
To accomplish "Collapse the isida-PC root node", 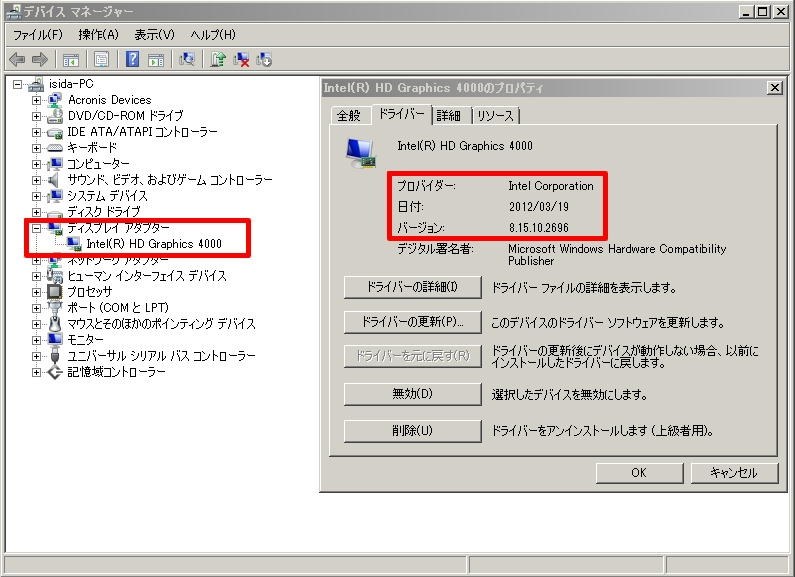I will click(x=18, y=84).
